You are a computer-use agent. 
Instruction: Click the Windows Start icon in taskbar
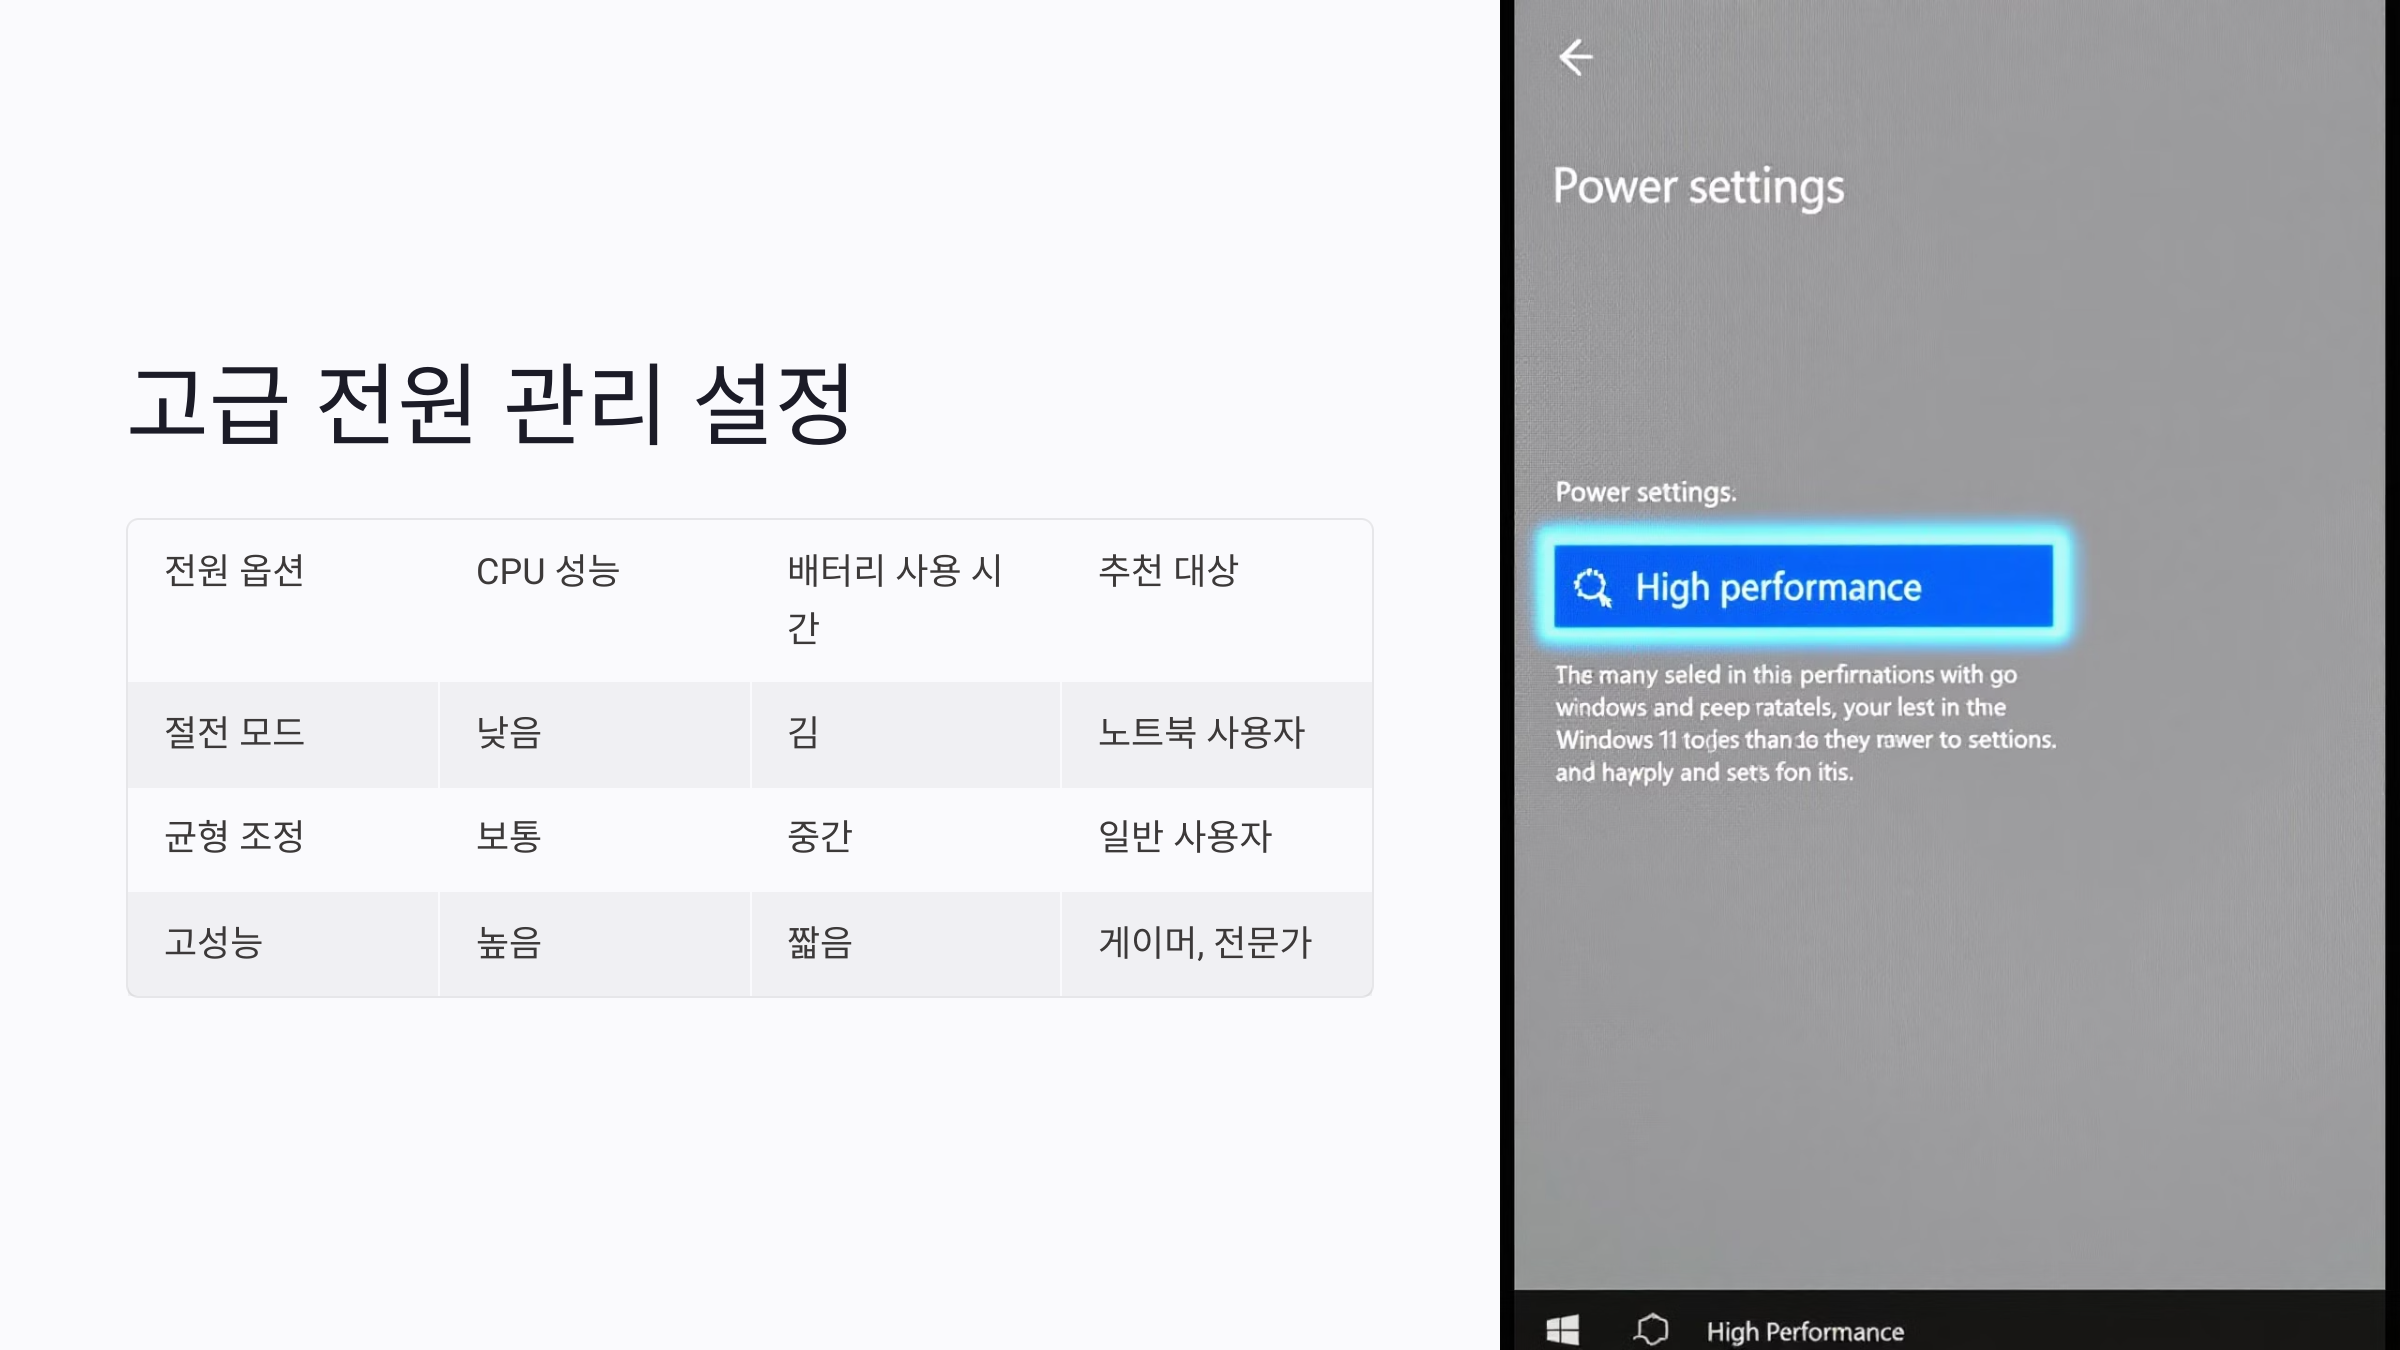click(1562, 1330)
